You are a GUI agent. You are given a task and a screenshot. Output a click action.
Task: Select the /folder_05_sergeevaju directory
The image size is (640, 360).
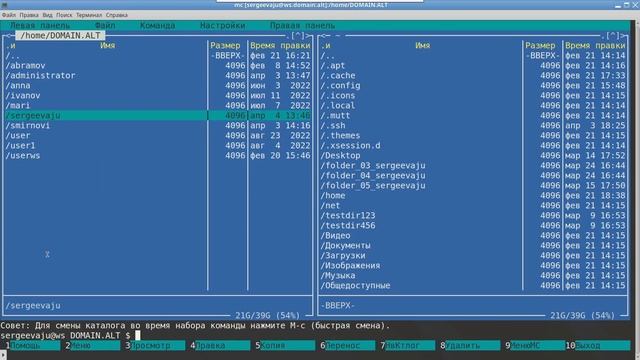(373, 185)
